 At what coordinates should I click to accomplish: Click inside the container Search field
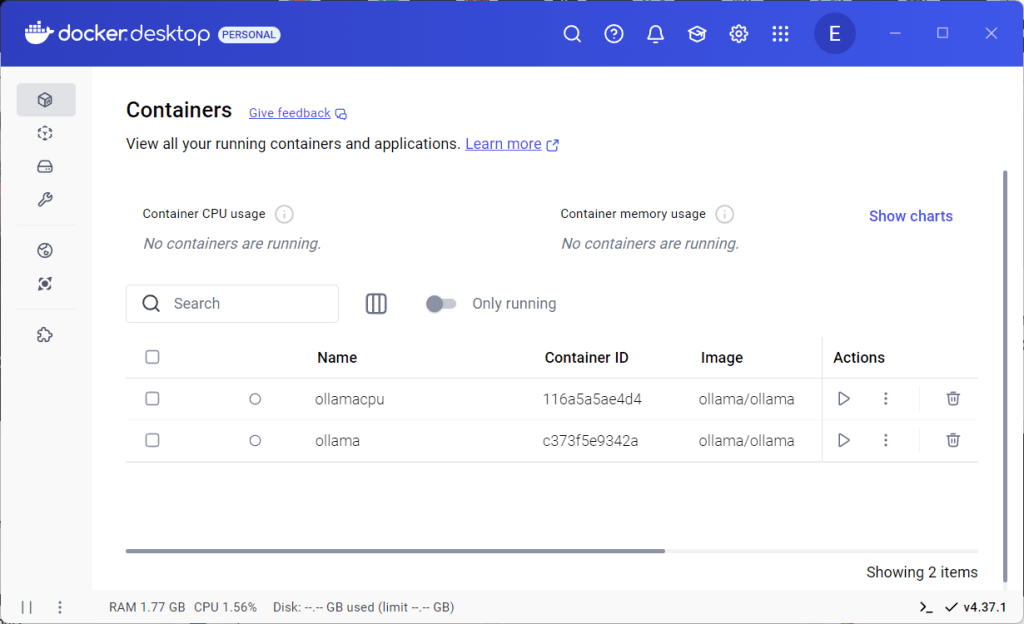232,303
